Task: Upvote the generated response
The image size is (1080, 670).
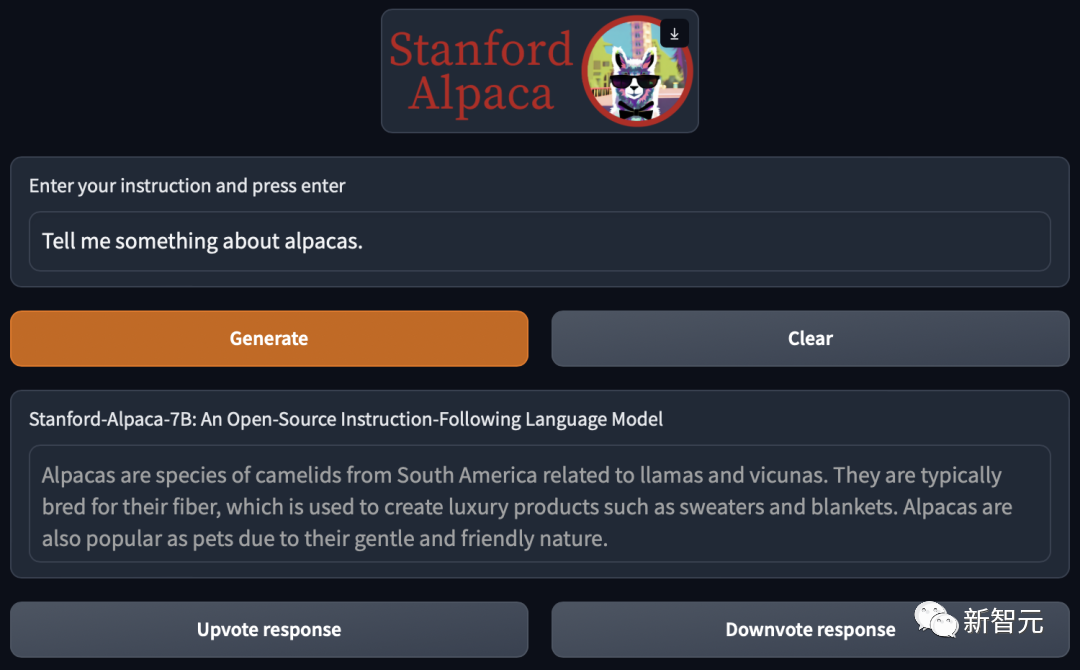Action: [x=269, y=630]
